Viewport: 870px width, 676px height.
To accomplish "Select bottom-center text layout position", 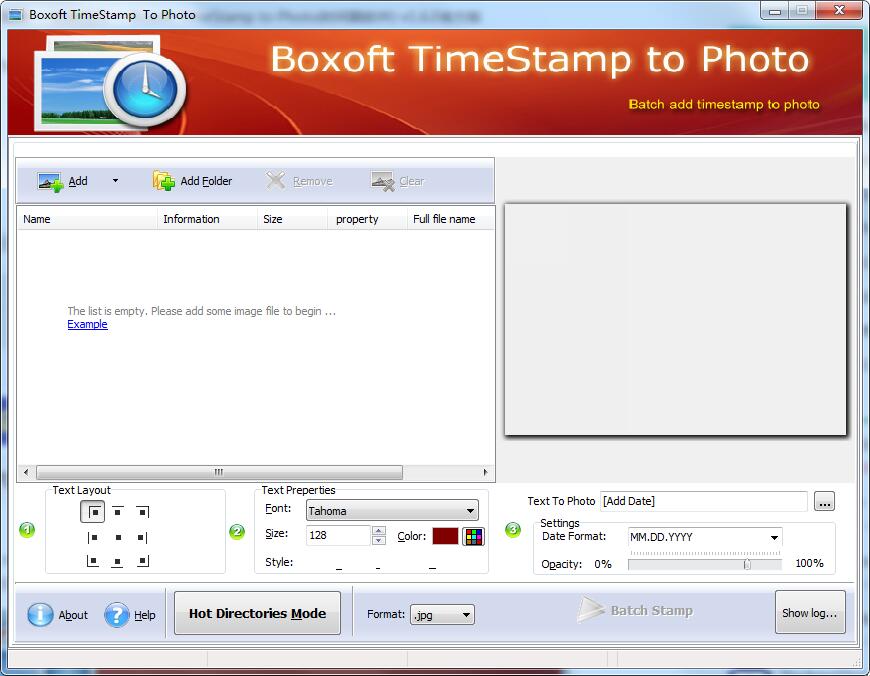I will [118, 561].
